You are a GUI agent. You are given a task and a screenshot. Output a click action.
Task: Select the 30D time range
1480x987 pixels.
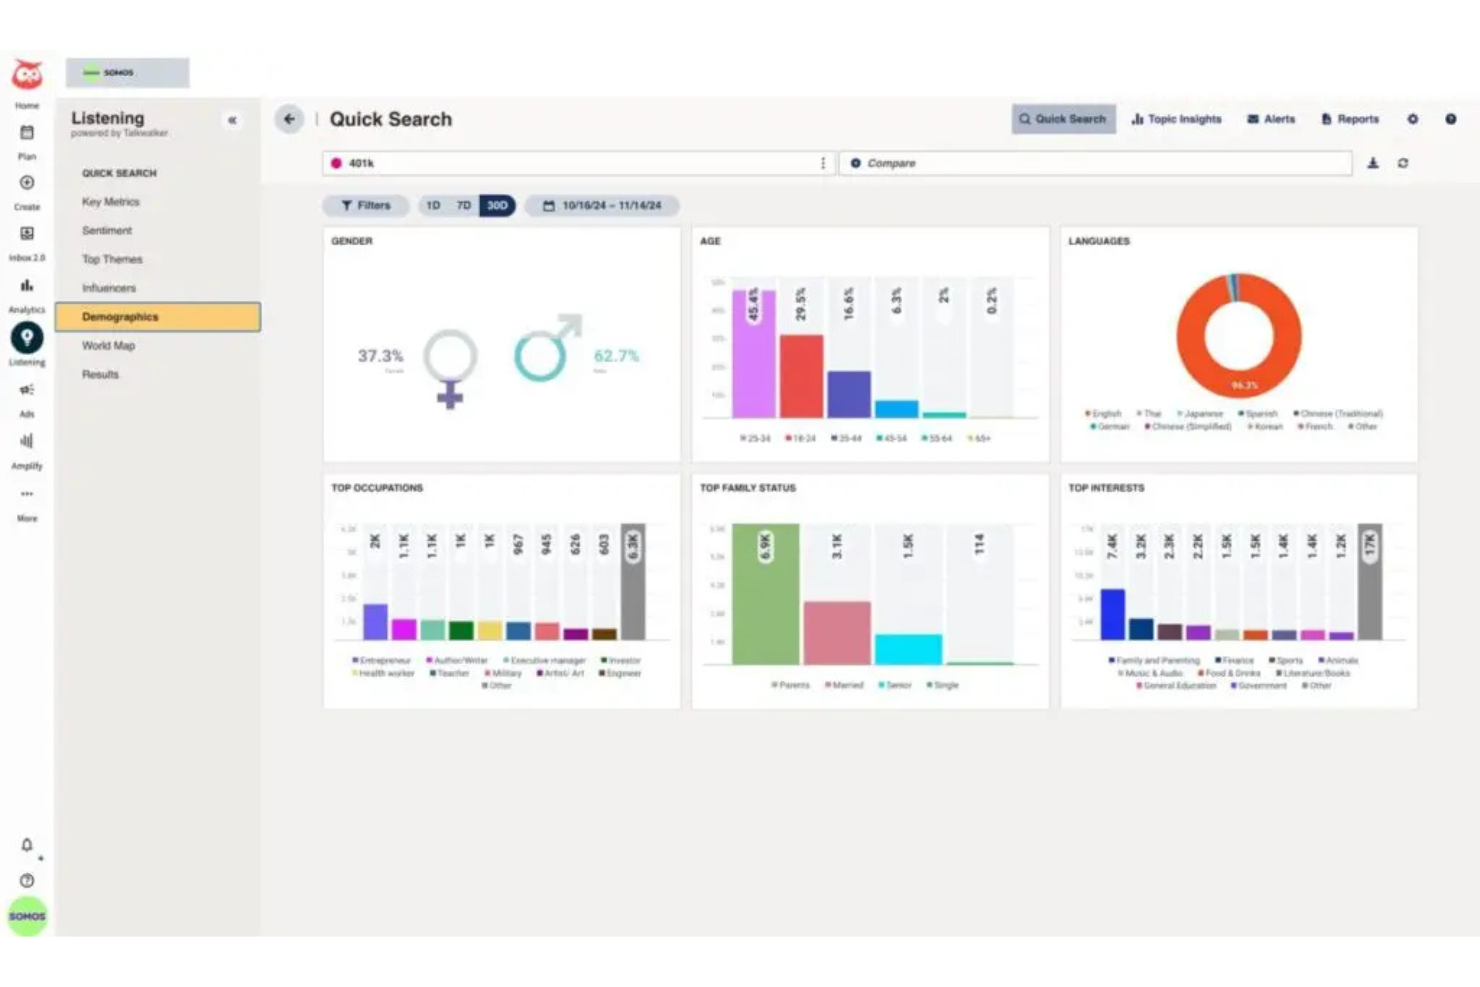[497, 206]
